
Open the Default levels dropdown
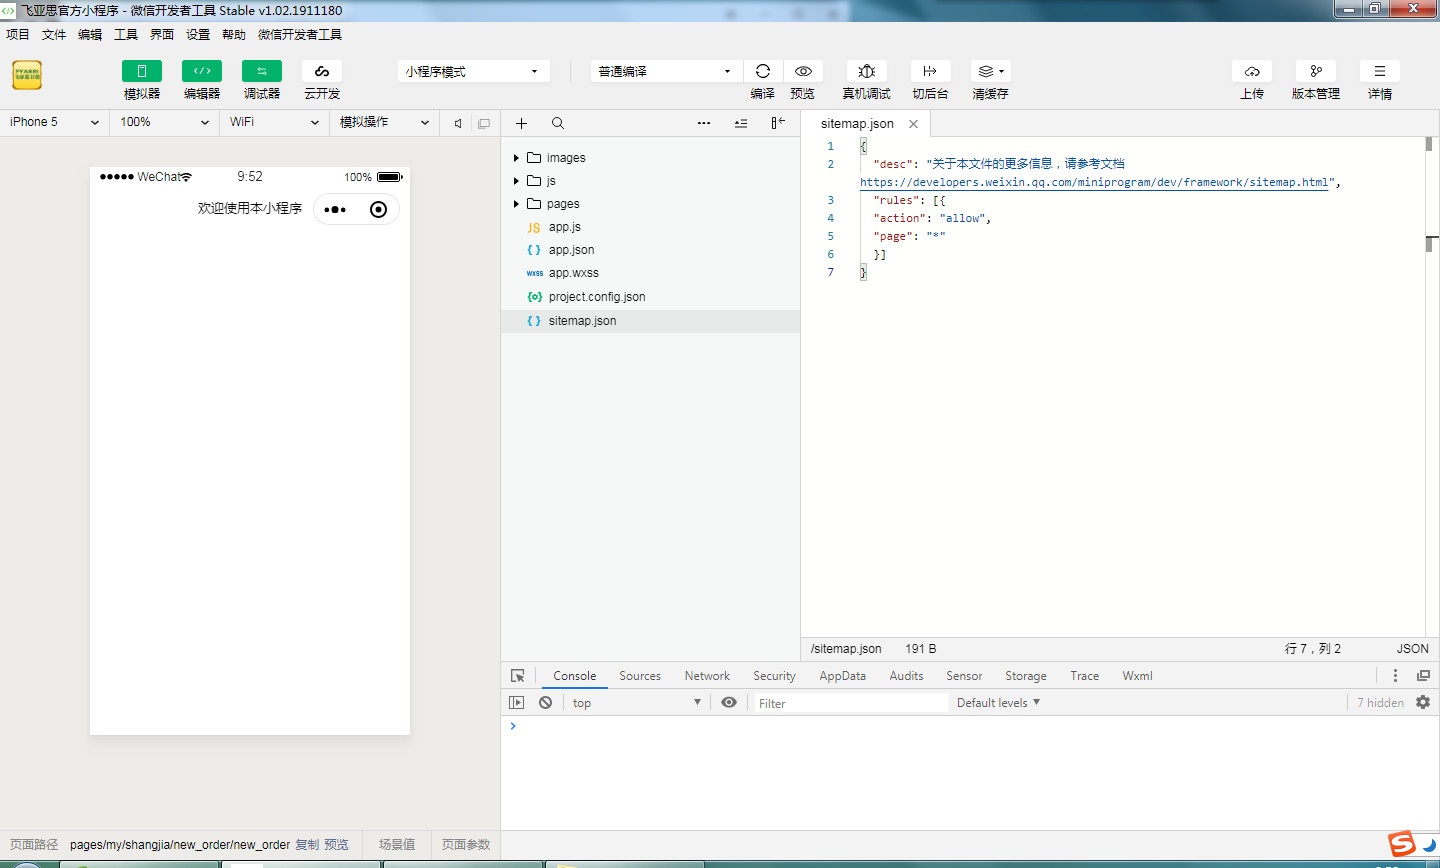[x=998, y=703]
